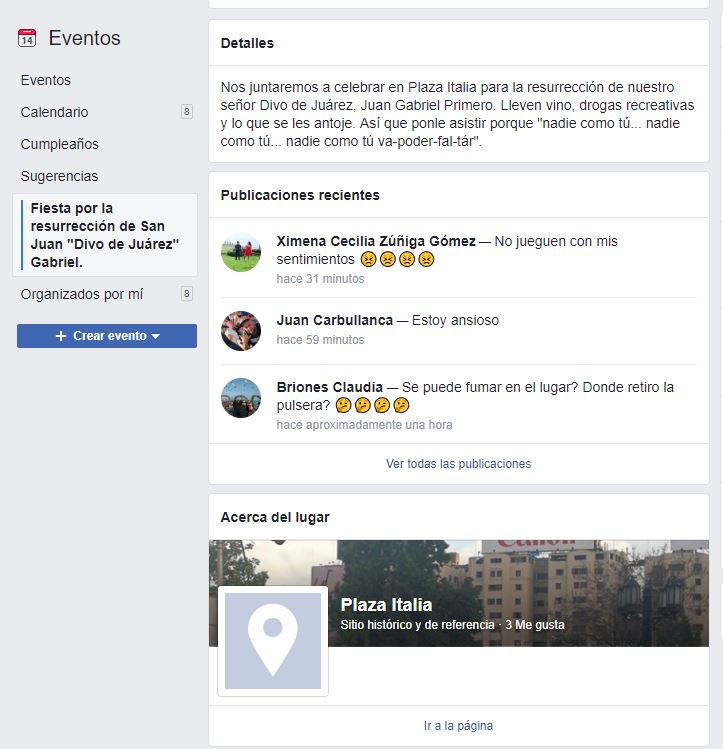Open Sugerencias in the sidebar
The height and width of the screenshot is (749, 723).
click(59, 176)
